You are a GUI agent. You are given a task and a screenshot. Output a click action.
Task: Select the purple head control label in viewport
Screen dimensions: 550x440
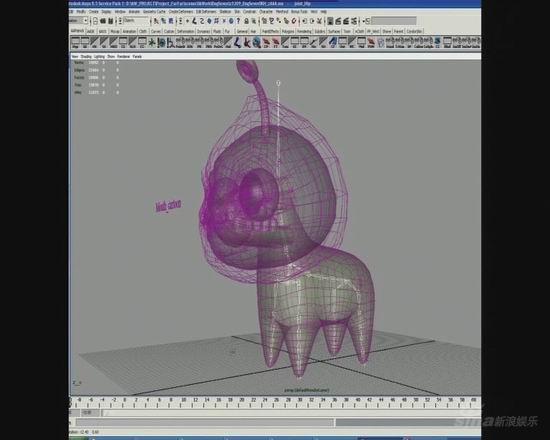point(169,206)
